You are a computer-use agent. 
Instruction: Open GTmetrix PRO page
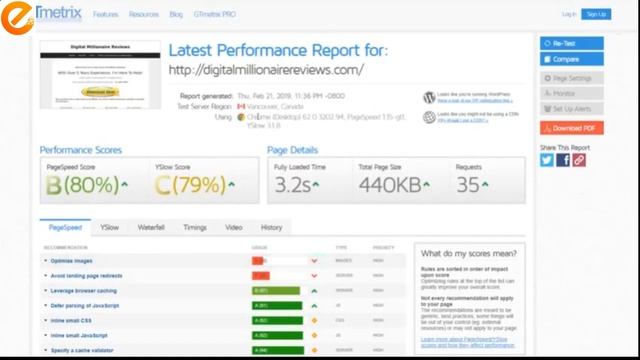[x=215, y=14]
